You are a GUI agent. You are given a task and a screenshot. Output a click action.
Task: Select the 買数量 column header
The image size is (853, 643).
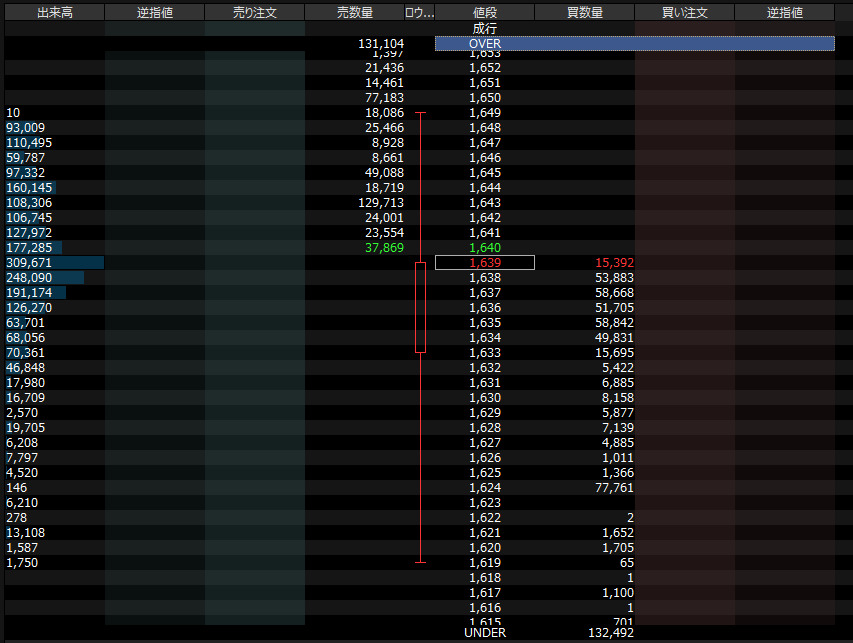[584, 13]
